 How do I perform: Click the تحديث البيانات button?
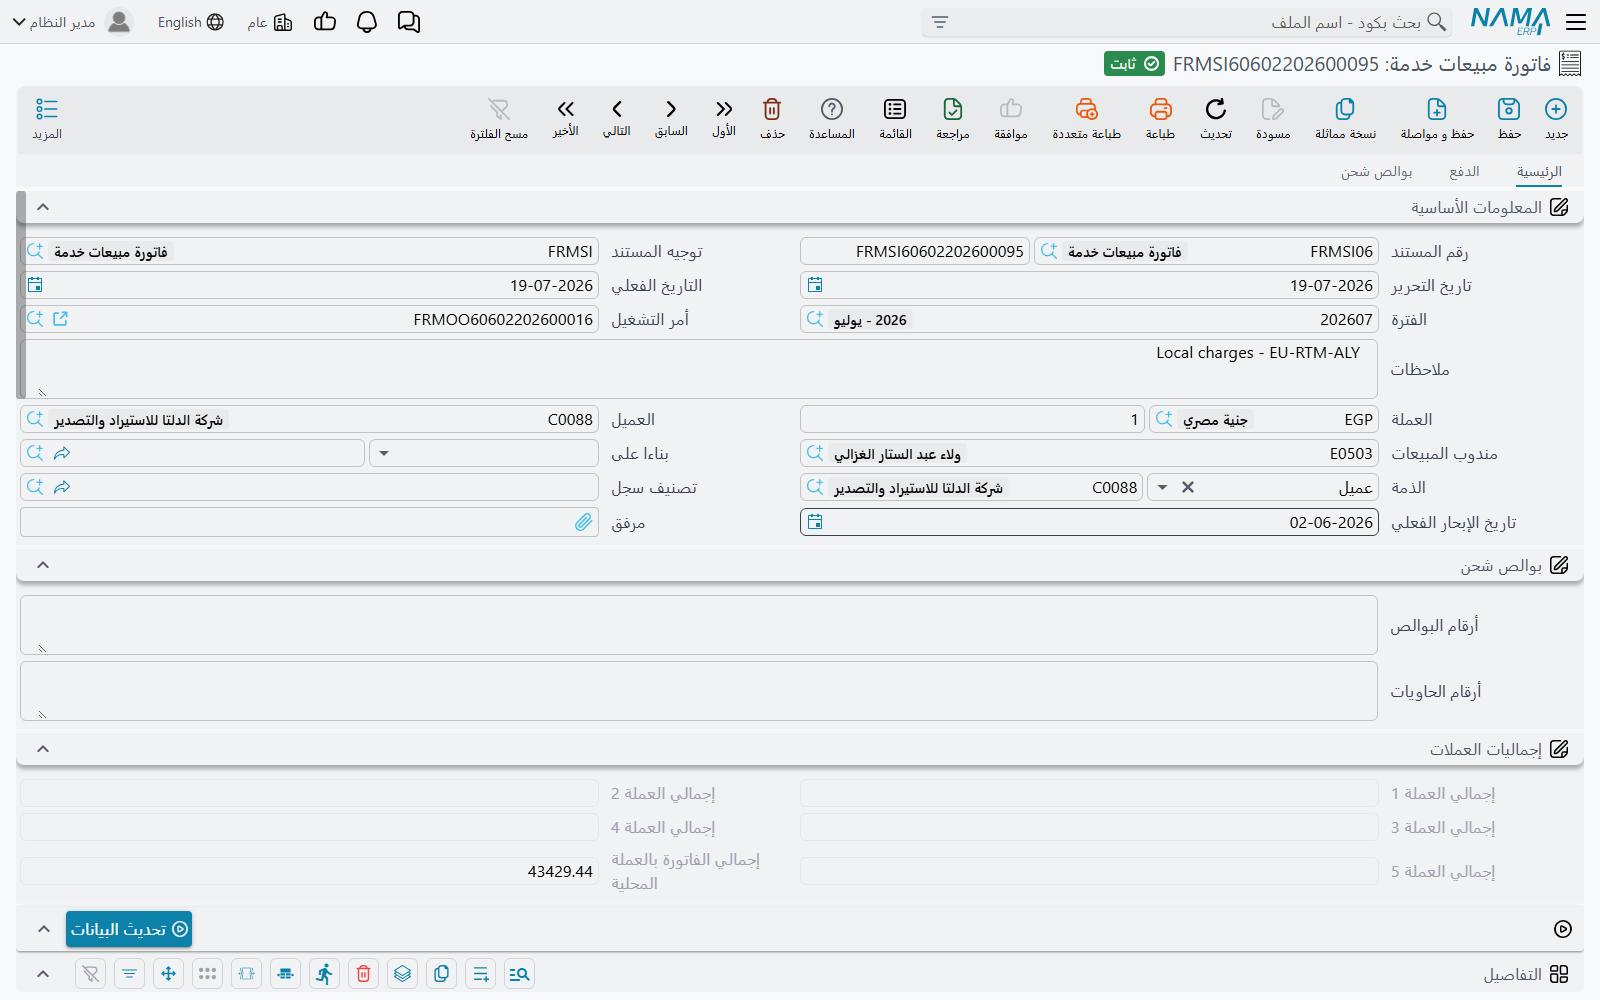tap(129, 929)
